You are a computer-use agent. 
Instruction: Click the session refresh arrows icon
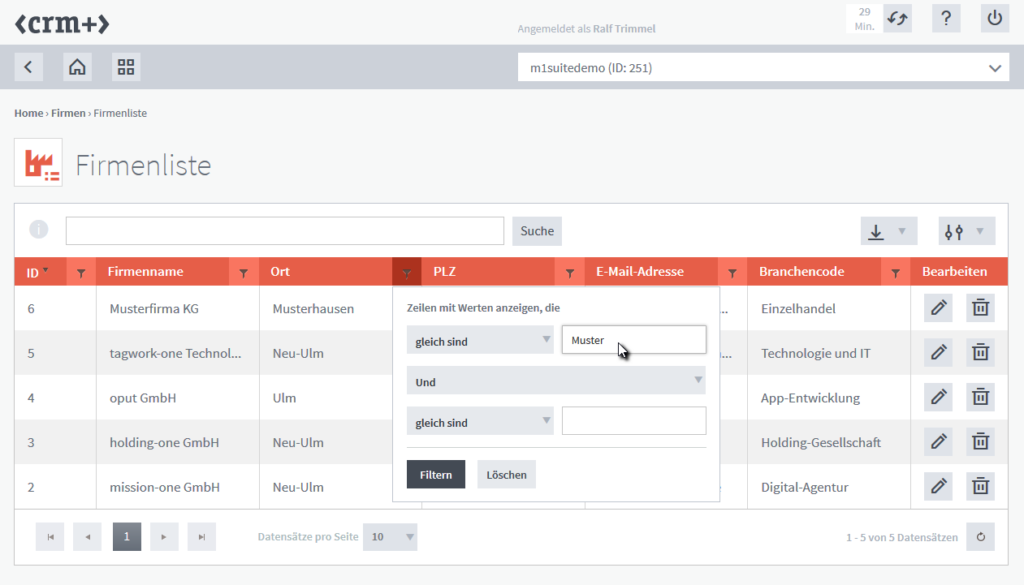(x=897, y=18)
